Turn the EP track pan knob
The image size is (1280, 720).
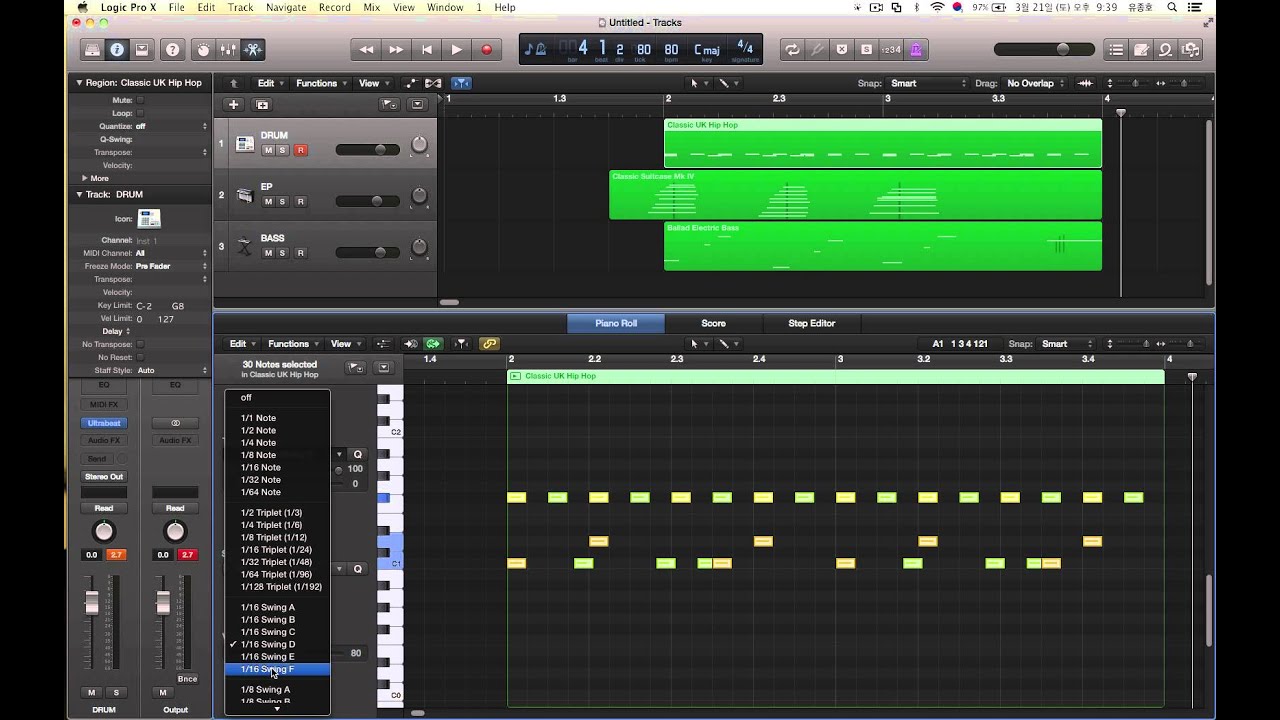[419, 196]
